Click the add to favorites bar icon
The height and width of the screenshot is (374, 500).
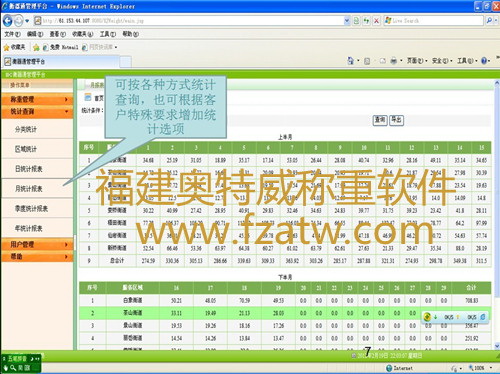(x=36, y=47)
